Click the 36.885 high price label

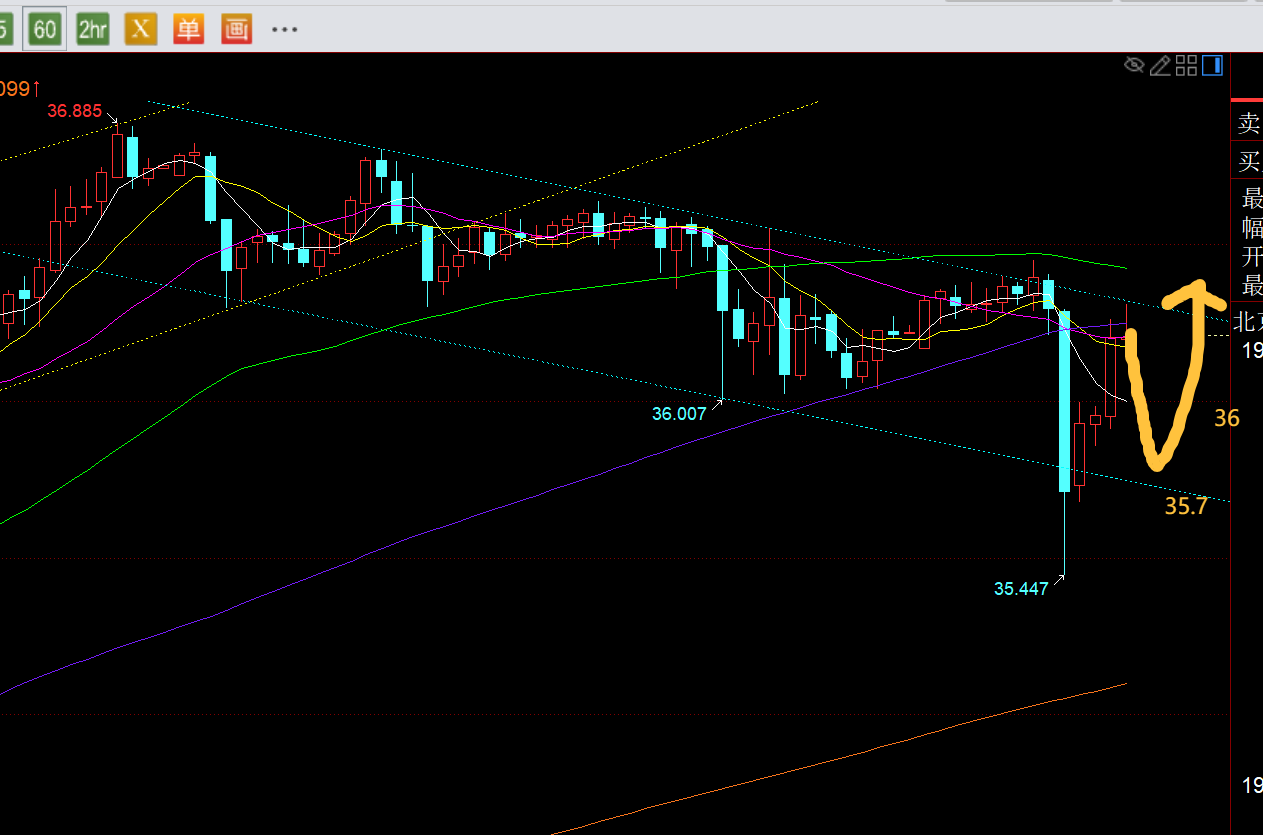pyautogui.click(x=74, y=111)
